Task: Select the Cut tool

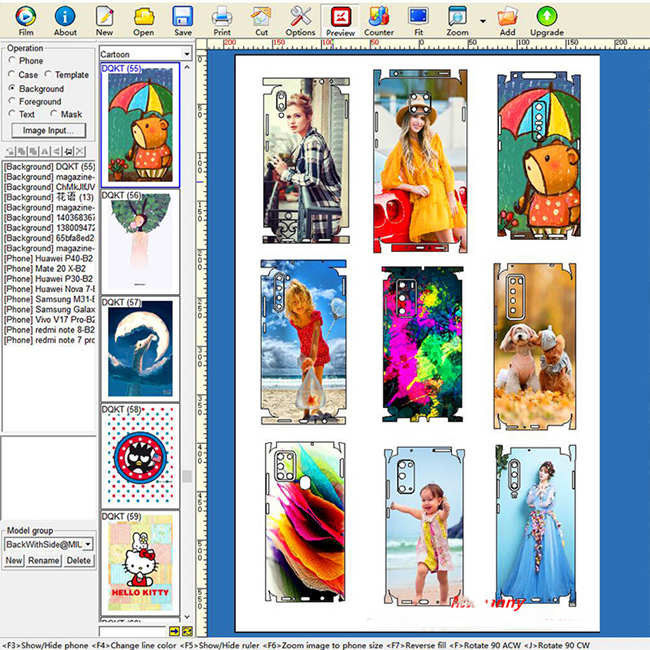Action: point(261,19)
